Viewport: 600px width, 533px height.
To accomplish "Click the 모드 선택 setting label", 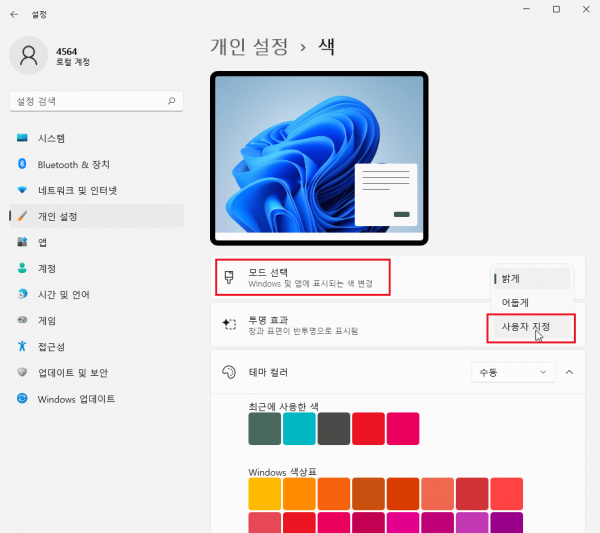I will click(268, 272).
